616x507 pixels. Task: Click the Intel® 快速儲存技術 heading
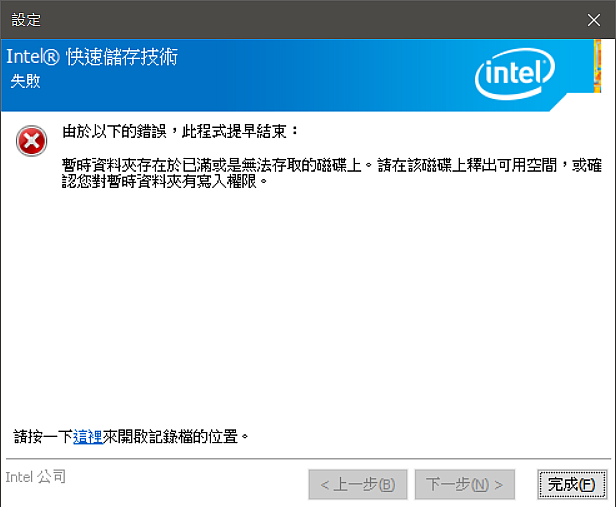[92, 57]
